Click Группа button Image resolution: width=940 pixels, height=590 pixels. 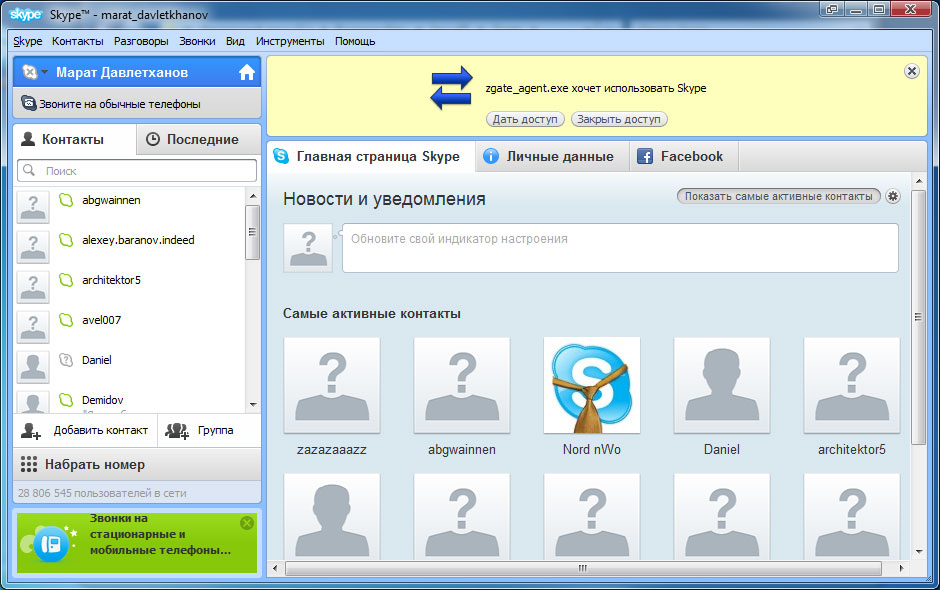(209, 431)
